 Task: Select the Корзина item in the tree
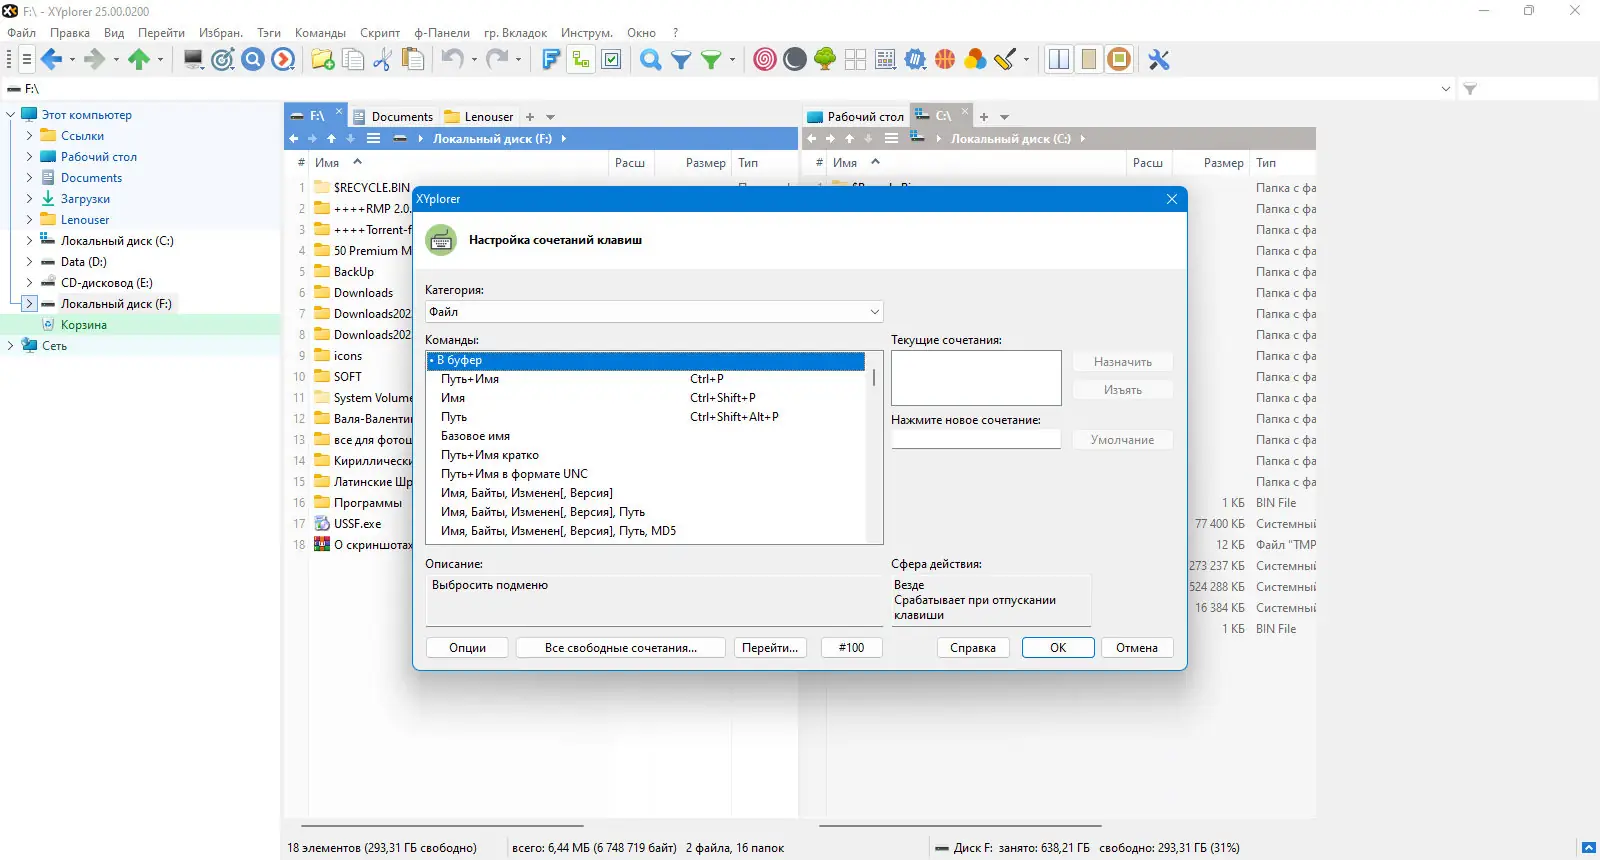[84, 325]
